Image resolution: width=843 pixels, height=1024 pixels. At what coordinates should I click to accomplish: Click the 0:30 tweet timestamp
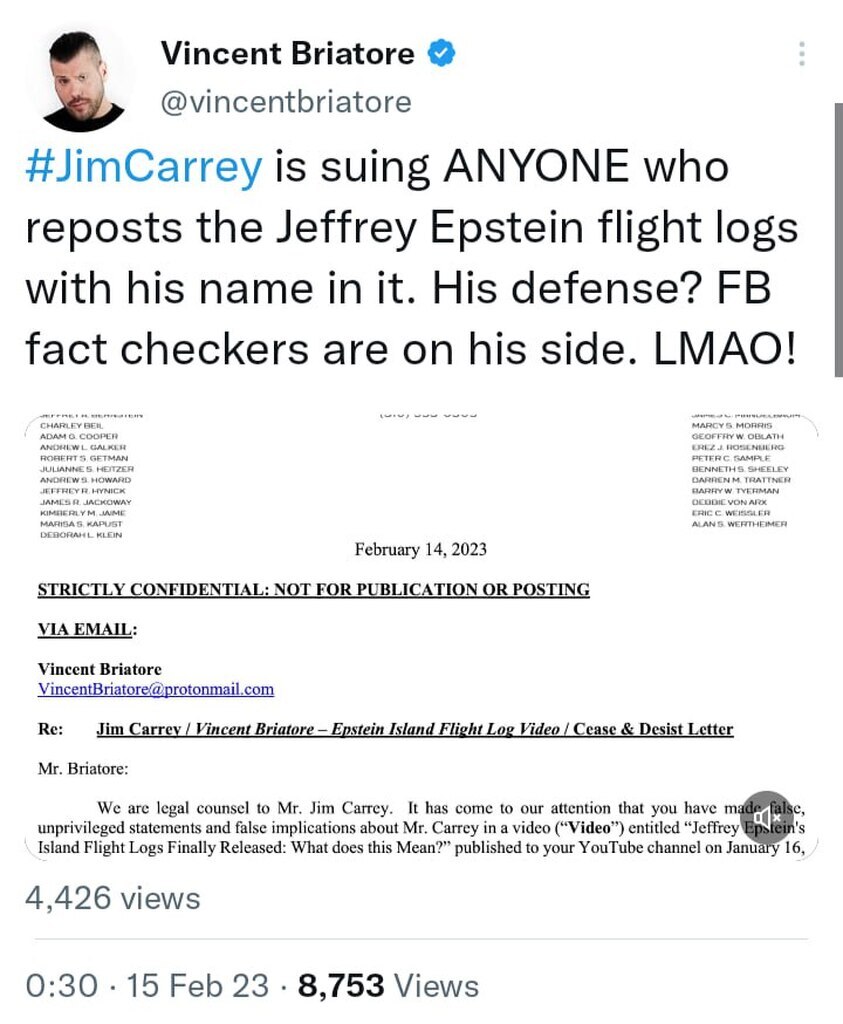[61, 986]
